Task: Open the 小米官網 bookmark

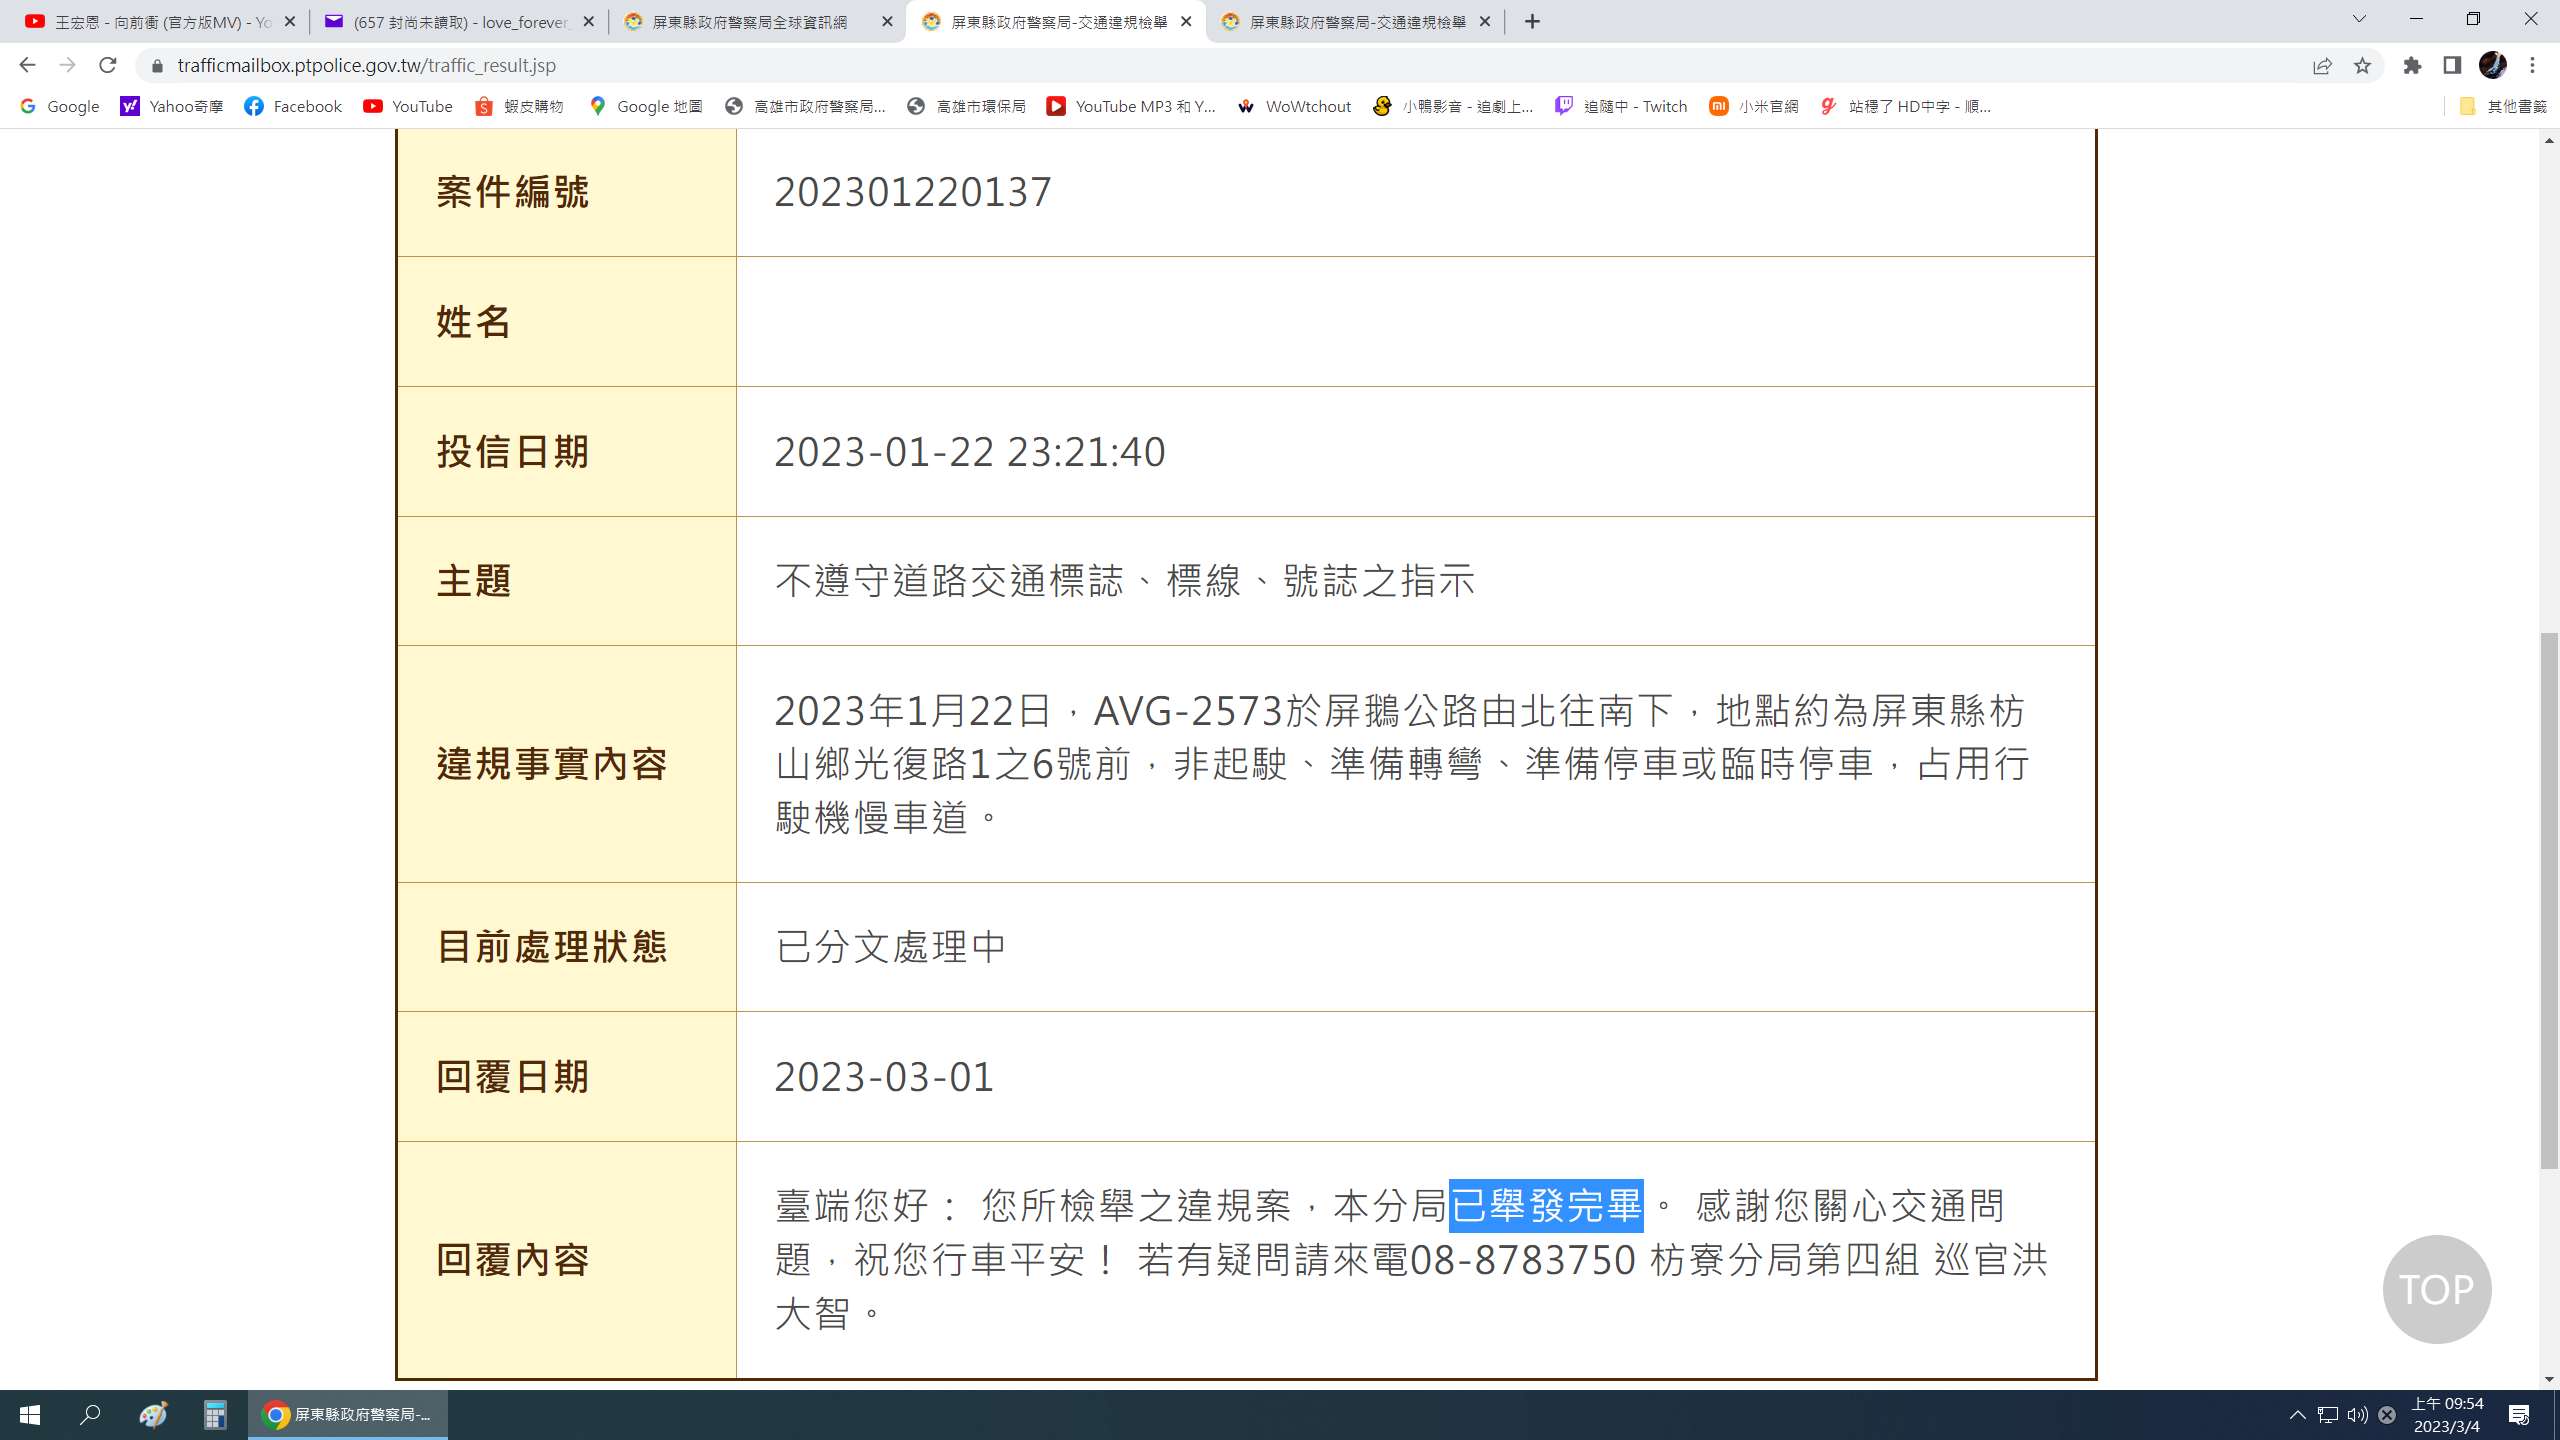Action: point(1754,106)
